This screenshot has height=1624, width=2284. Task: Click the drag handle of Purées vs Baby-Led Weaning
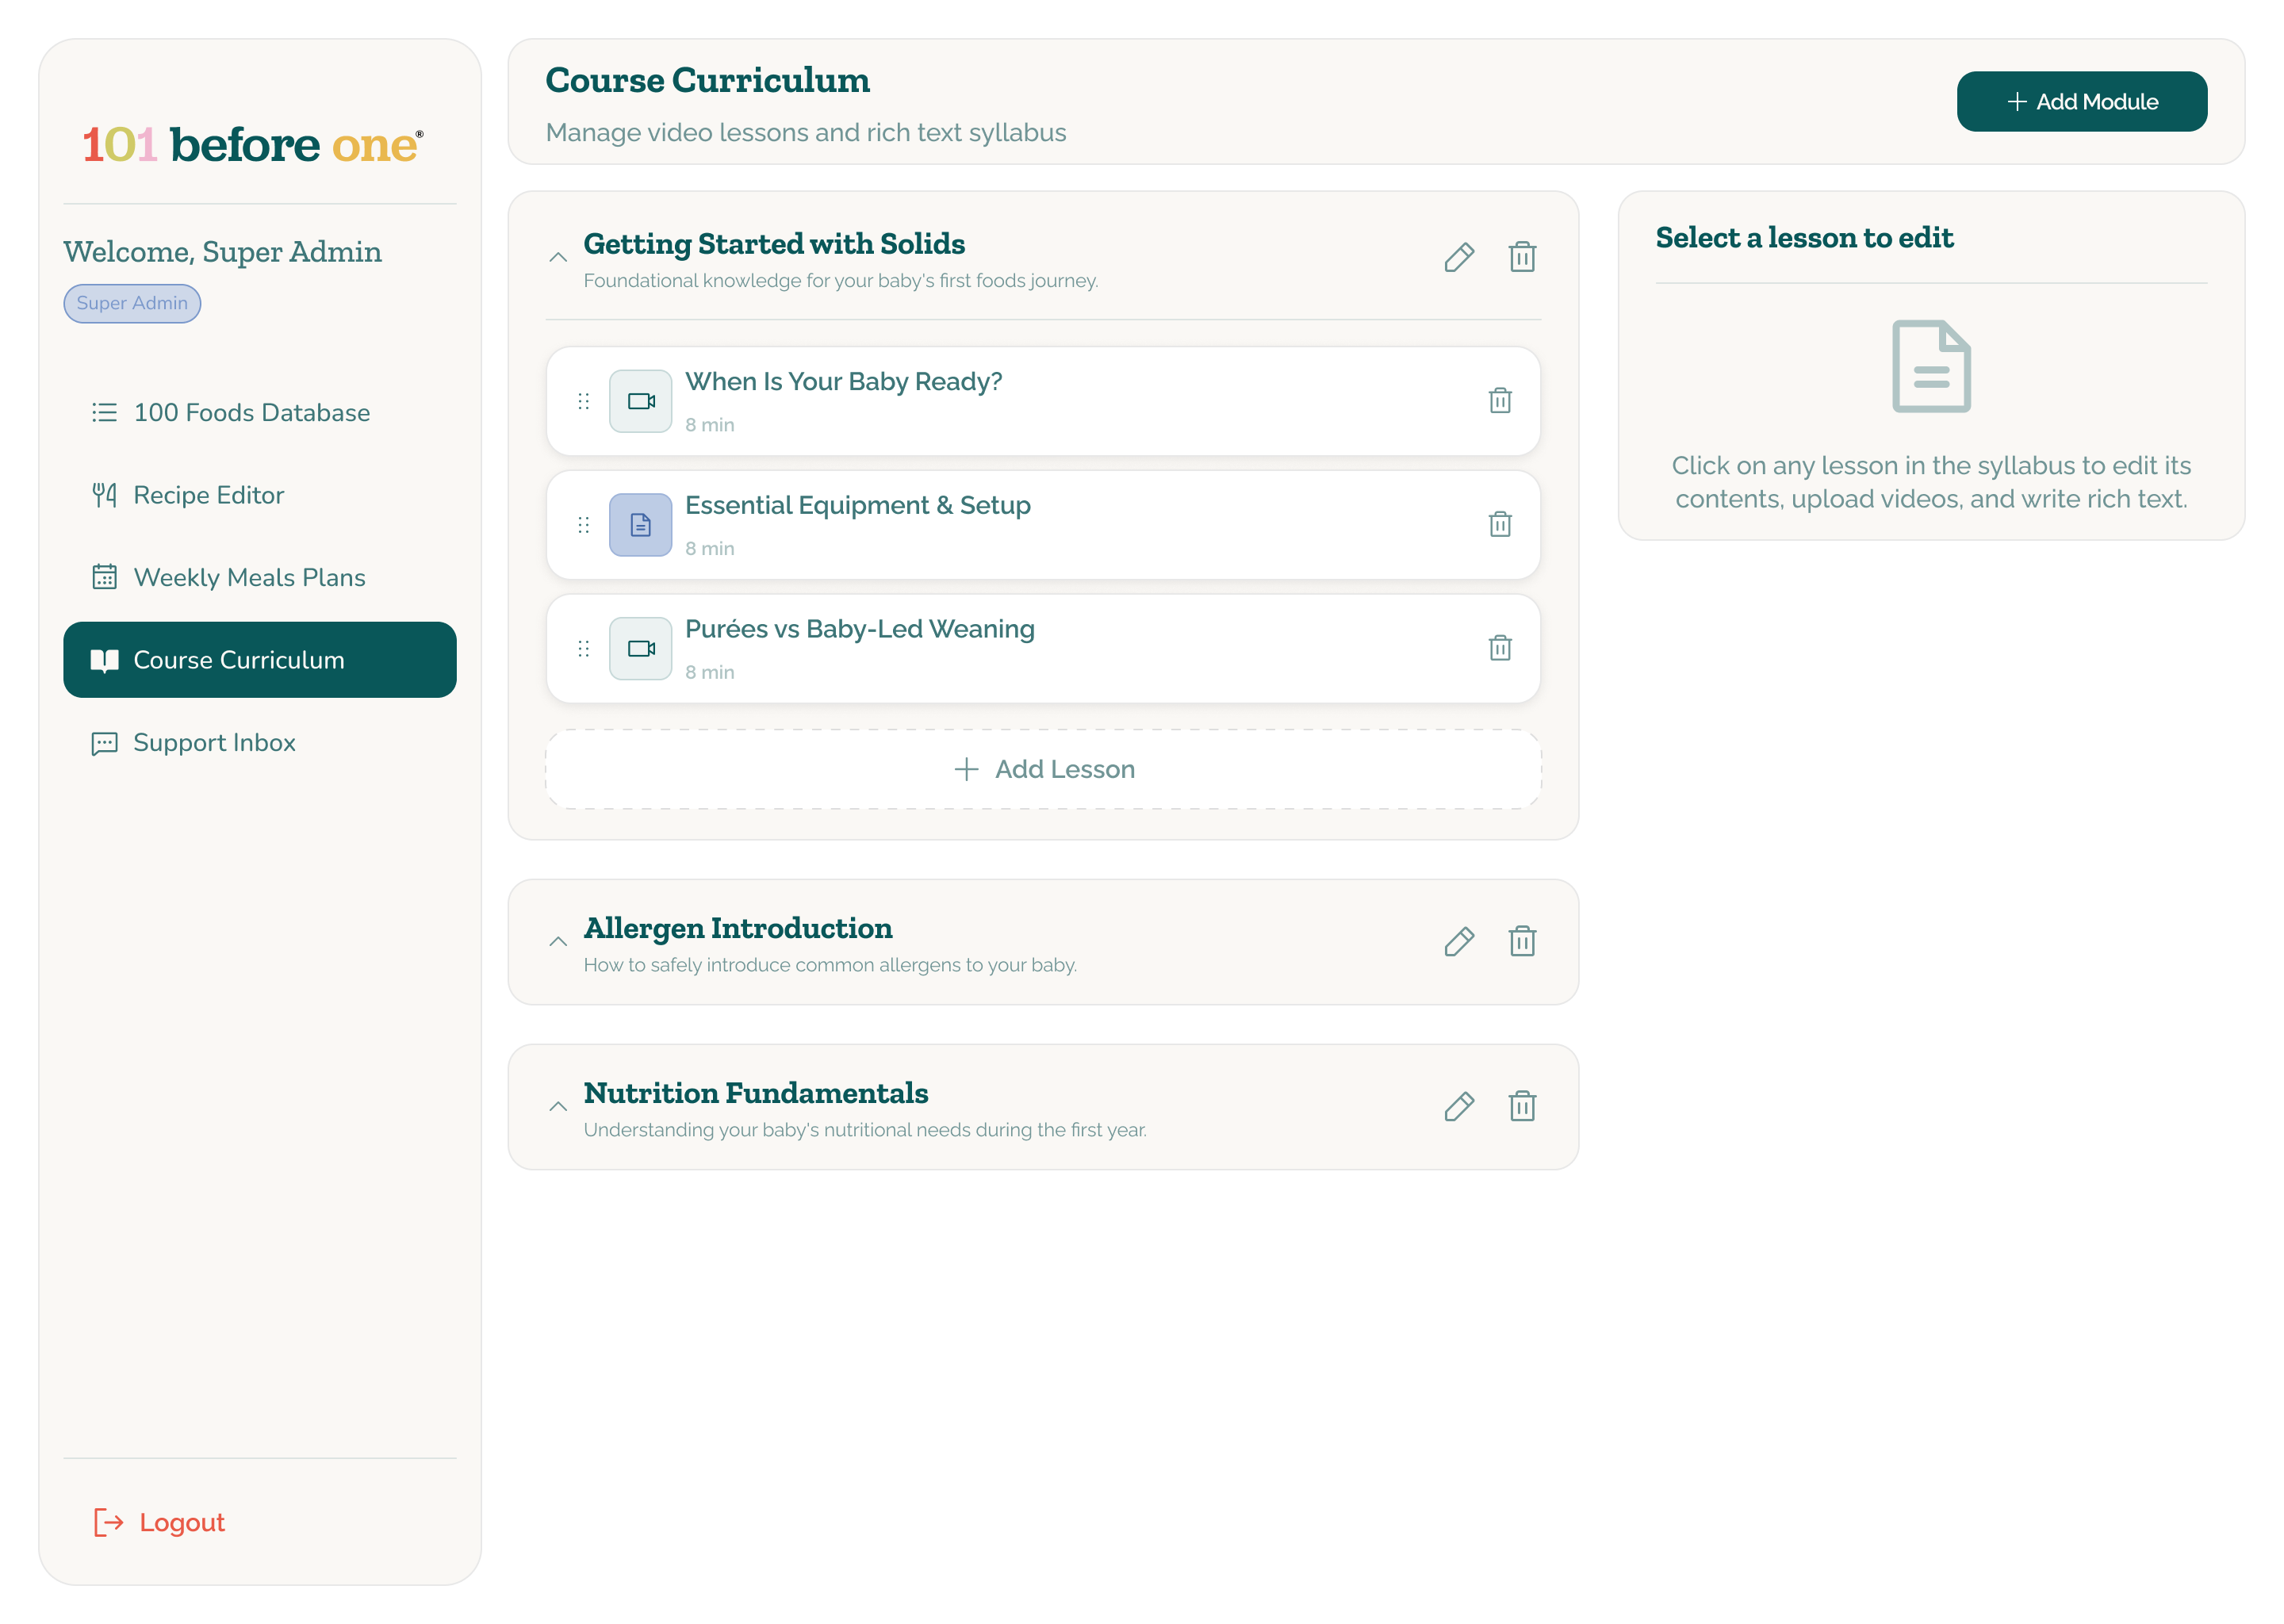coord(583,649)
